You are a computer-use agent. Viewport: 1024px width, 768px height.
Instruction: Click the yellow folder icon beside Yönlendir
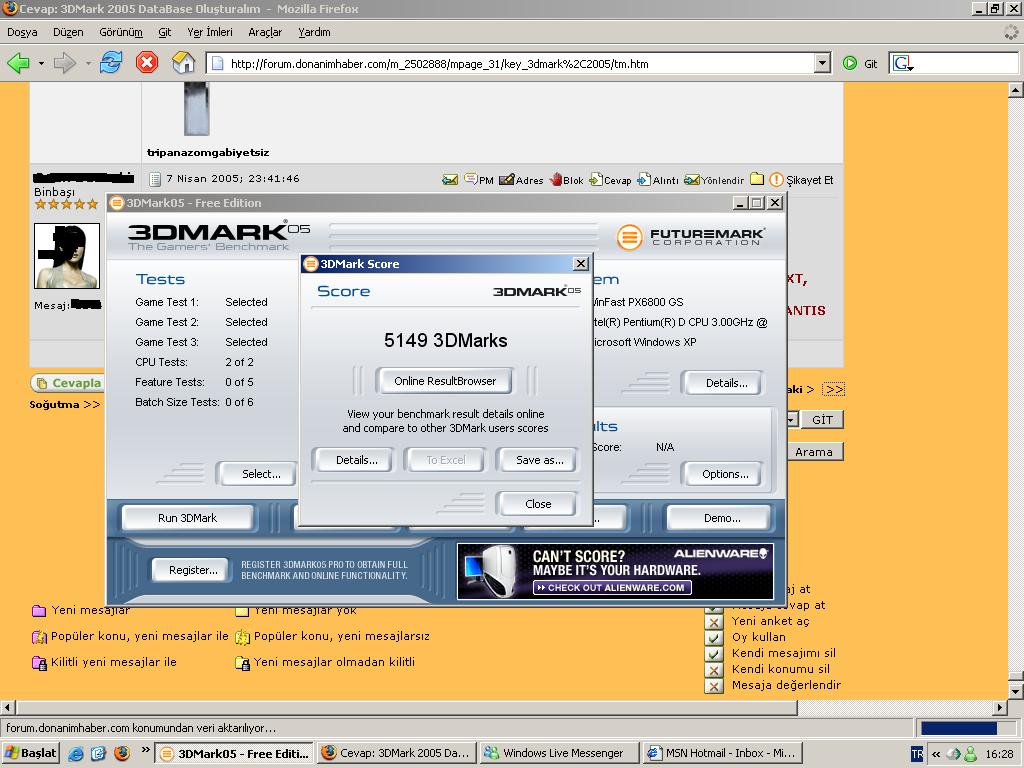click(757, 179)
